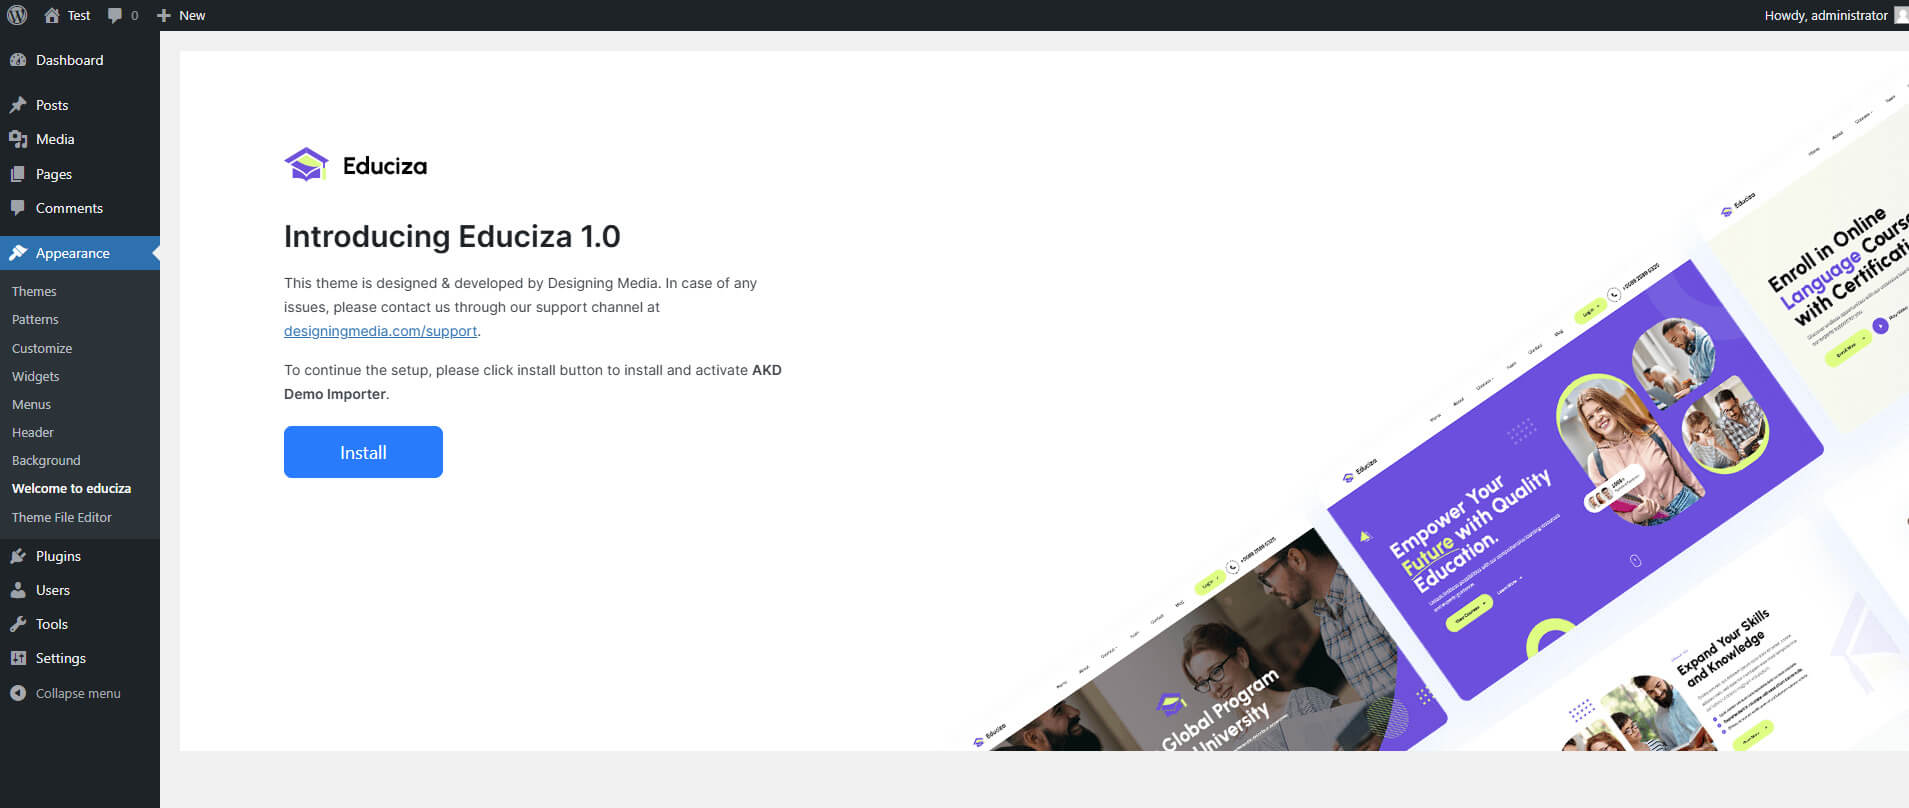The width and height of the screenshot is (1909, 808).
Task: Click the Introducing Educiza 1.0 heading
Action: (452, 236)
